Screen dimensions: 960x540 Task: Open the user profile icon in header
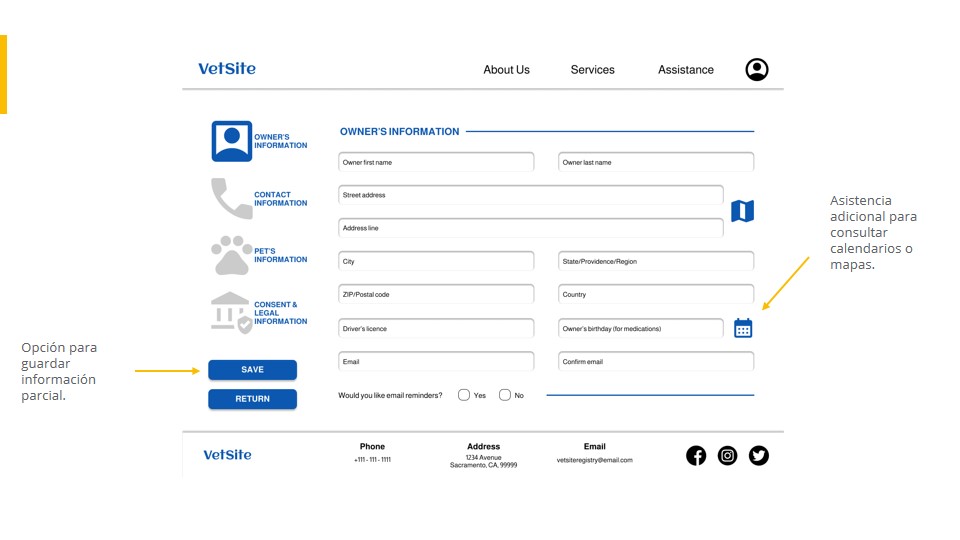(x=757, y=69)
